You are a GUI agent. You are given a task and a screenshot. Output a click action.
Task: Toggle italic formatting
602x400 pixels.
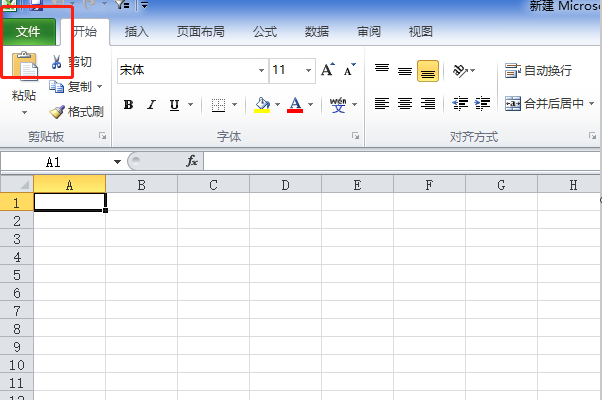(152, 104)
